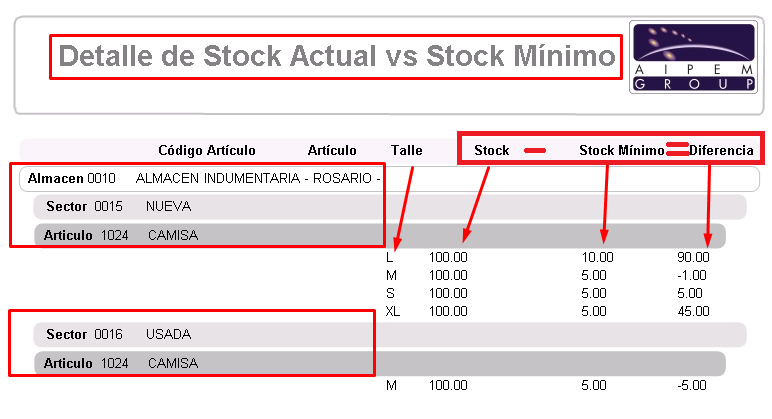This screenshot has height=419, width=772.
Task: Select Articulo 1024 CAMISA under USADA sector
Action: point(380,363)
